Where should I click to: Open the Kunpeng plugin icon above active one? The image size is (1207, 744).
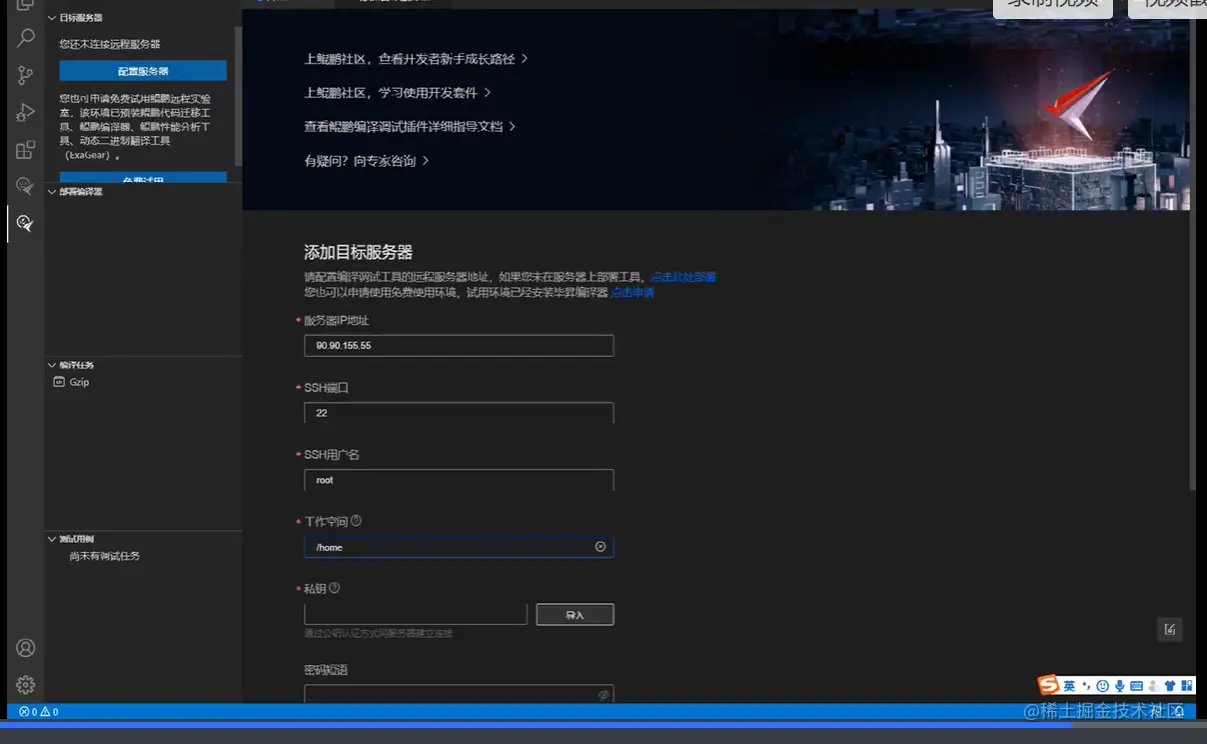click(26, 186)
